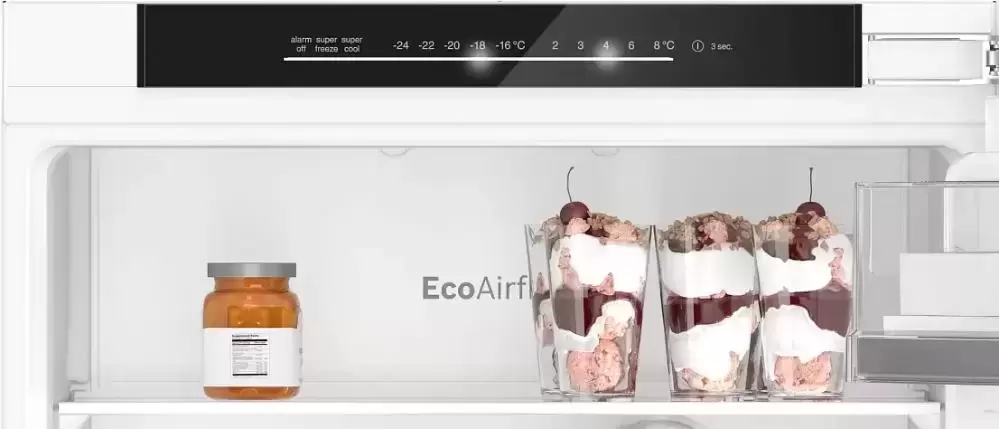Screen dimensions: 999x429
Task: Choose the 6 fridge temperature setting
Action: pyautogui.click(x=631, y=46)
